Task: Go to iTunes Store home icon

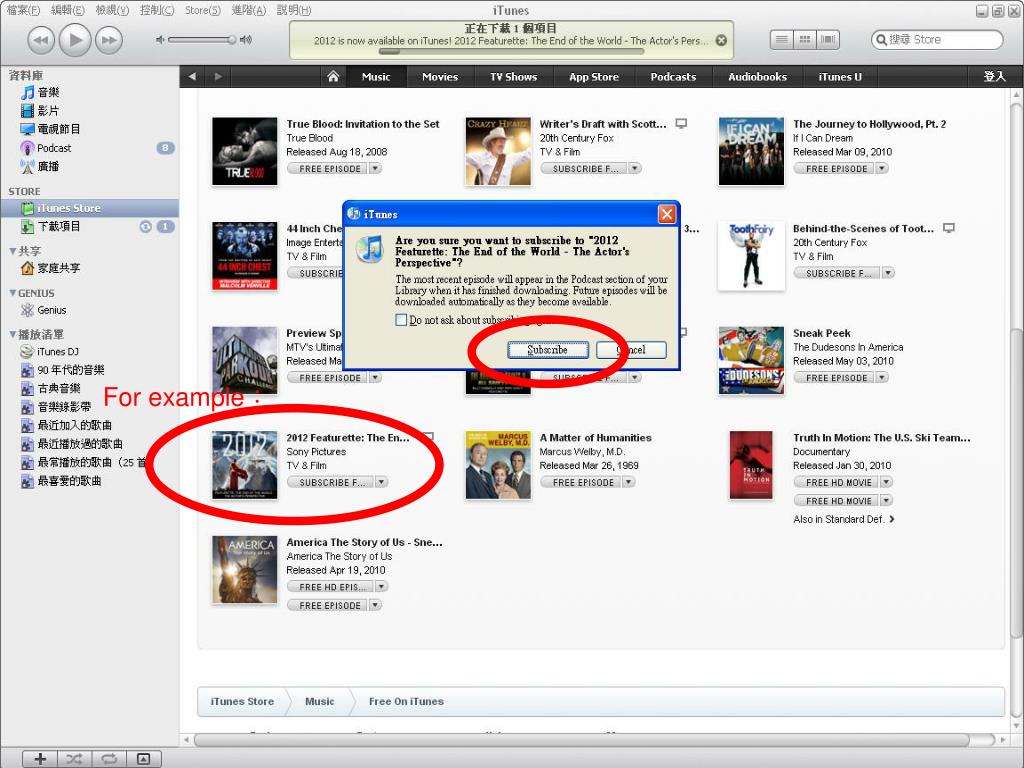Action: coord(333,76)
